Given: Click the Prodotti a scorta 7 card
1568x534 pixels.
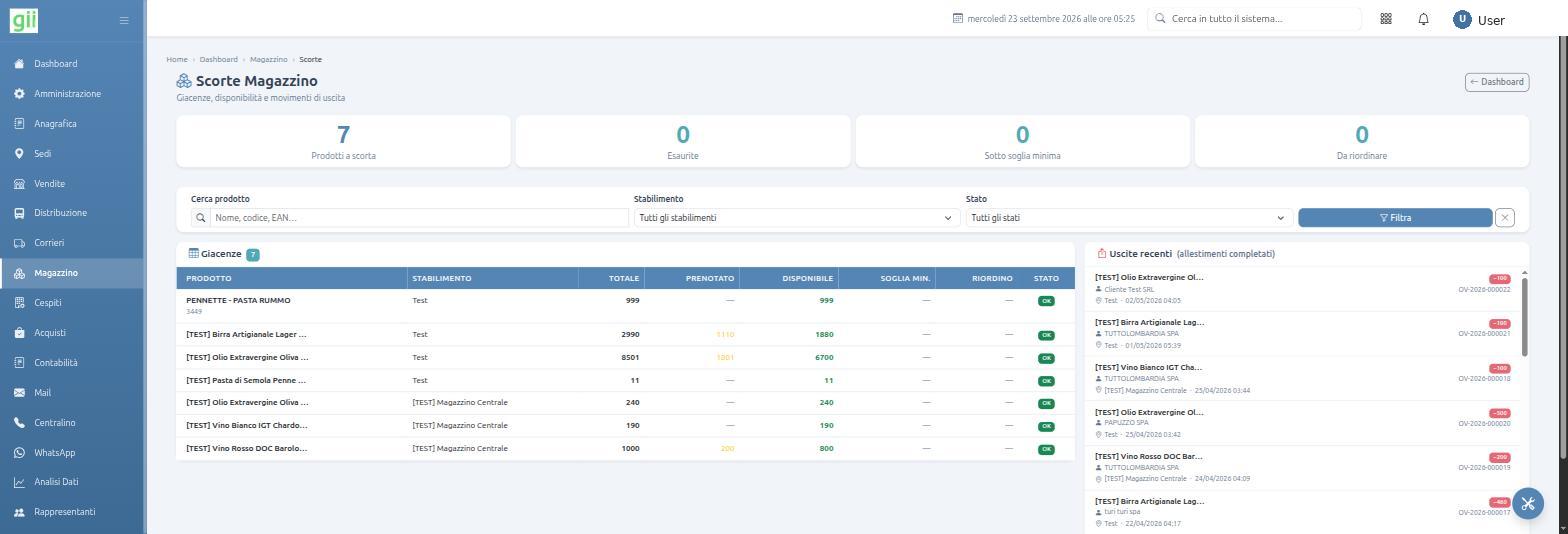Looking at the screenshot, I should [343, 141].
